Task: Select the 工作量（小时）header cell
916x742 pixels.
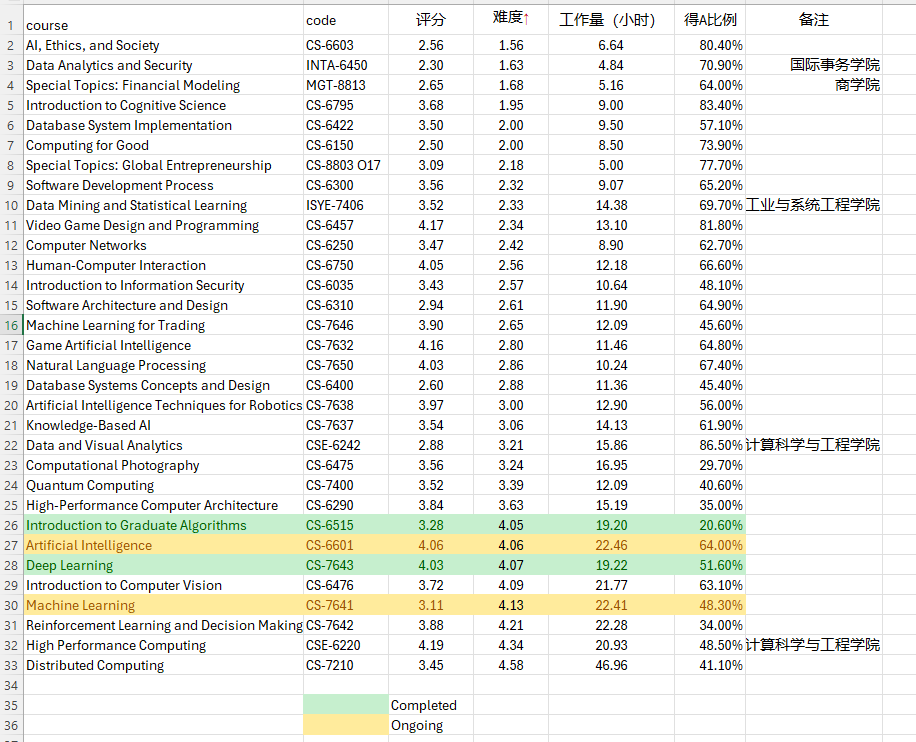Action: click(x=608, y=20)
